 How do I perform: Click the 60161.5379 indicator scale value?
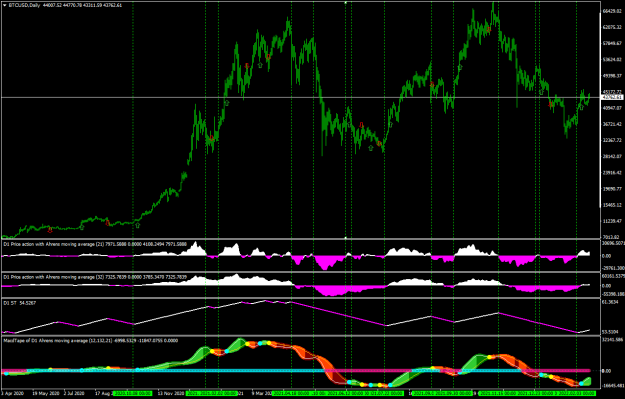[613, 276]
